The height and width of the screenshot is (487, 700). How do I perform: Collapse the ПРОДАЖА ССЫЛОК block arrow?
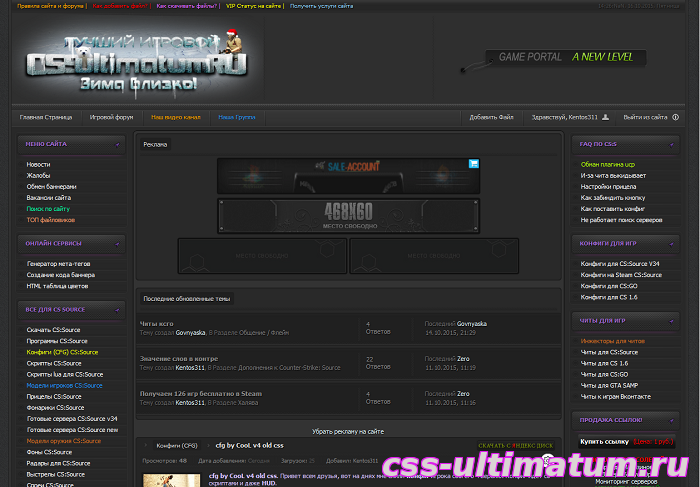(671, 420)
